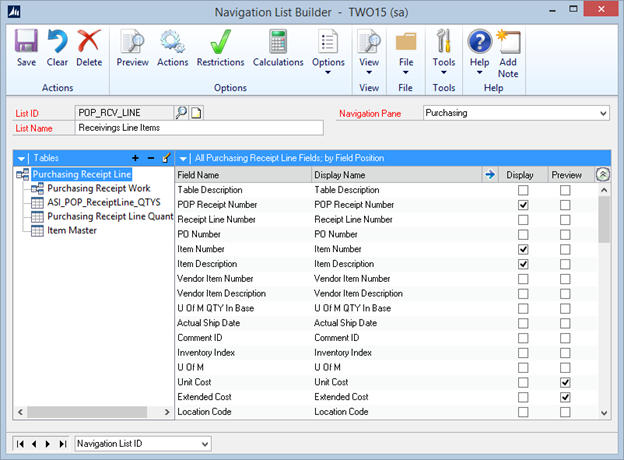Click the List ID field
Screen dimensions: 624x460
[x=124, y=113]
